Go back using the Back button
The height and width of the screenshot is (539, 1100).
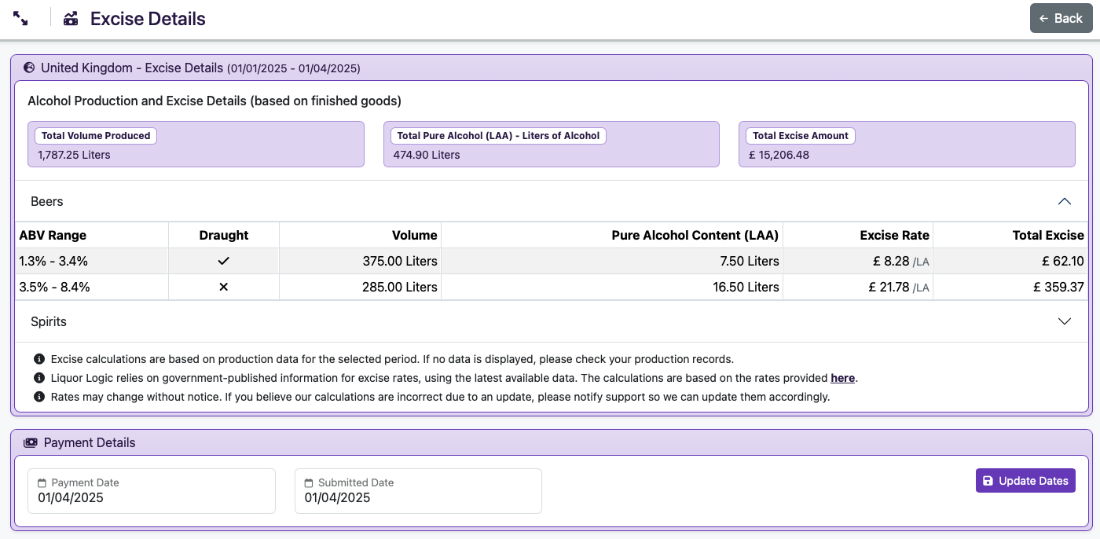pos(1061,18)
